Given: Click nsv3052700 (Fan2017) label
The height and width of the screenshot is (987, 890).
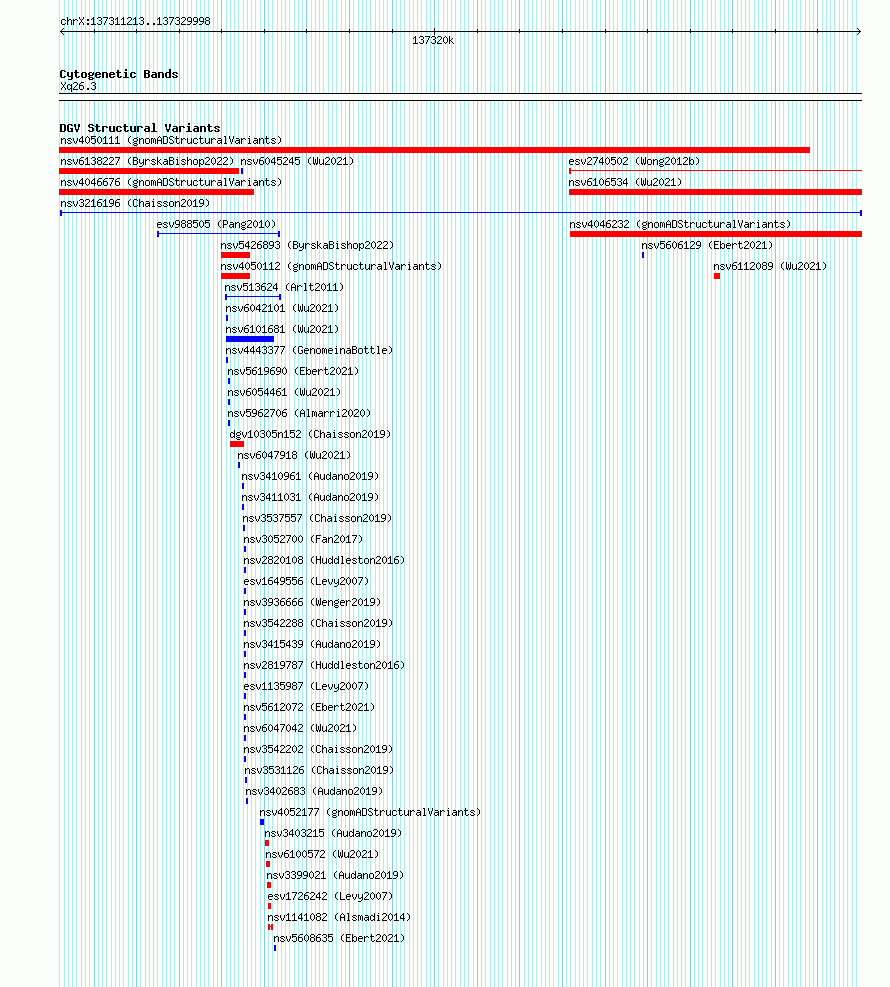Looking at the screenshot, I should coord(303,539).
